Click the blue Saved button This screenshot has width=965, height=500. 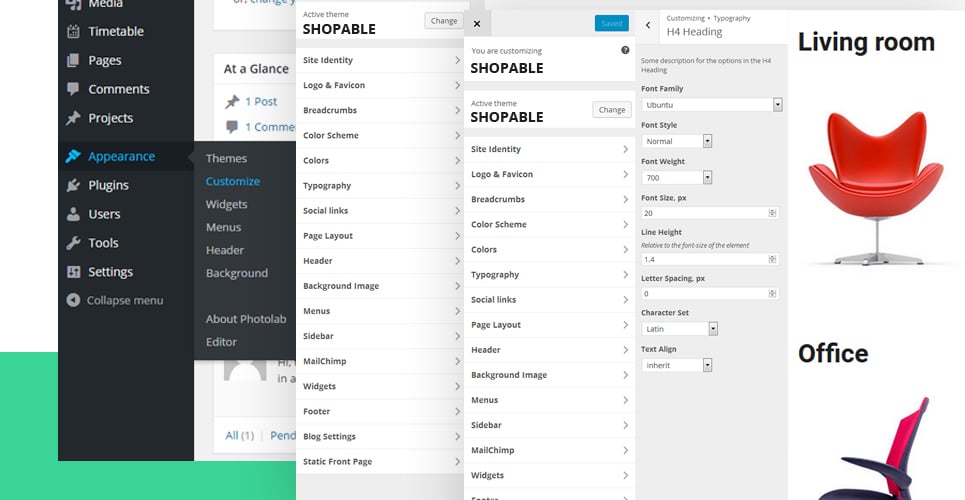pos(612,23)
